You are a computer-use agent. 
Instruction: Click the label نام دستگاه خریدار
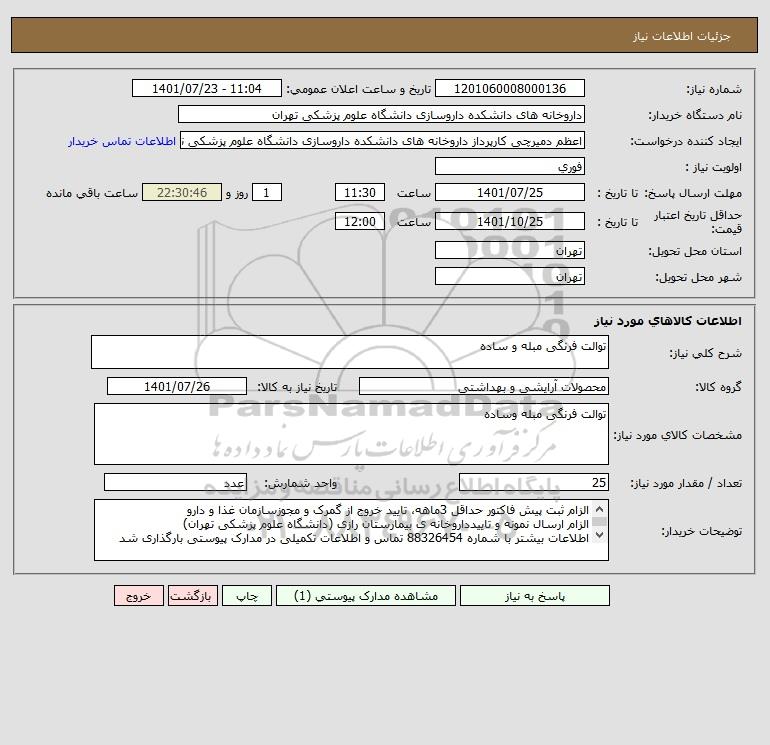coord(695,115)
